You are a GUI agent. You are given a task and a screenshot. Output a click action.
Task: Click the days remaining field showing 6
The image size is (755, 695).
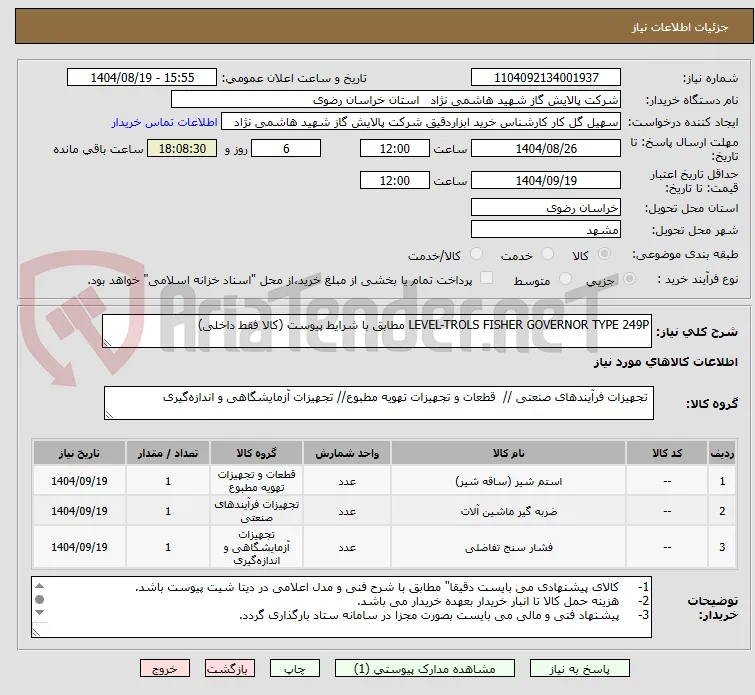(x=286, y=148)
